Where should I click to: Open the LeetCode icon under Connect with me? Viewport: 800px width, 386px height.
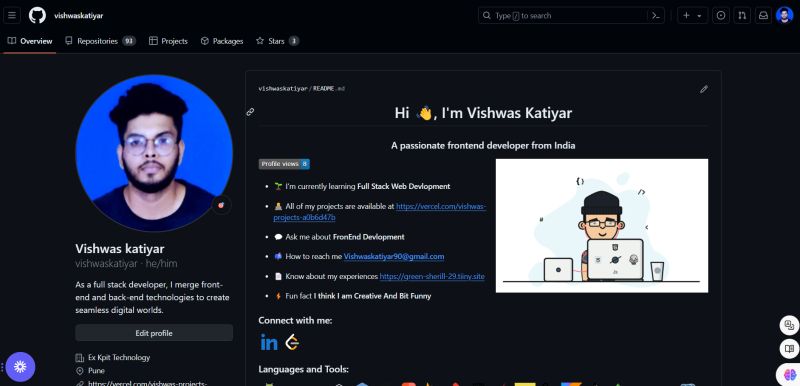click(x=292, y=343)
